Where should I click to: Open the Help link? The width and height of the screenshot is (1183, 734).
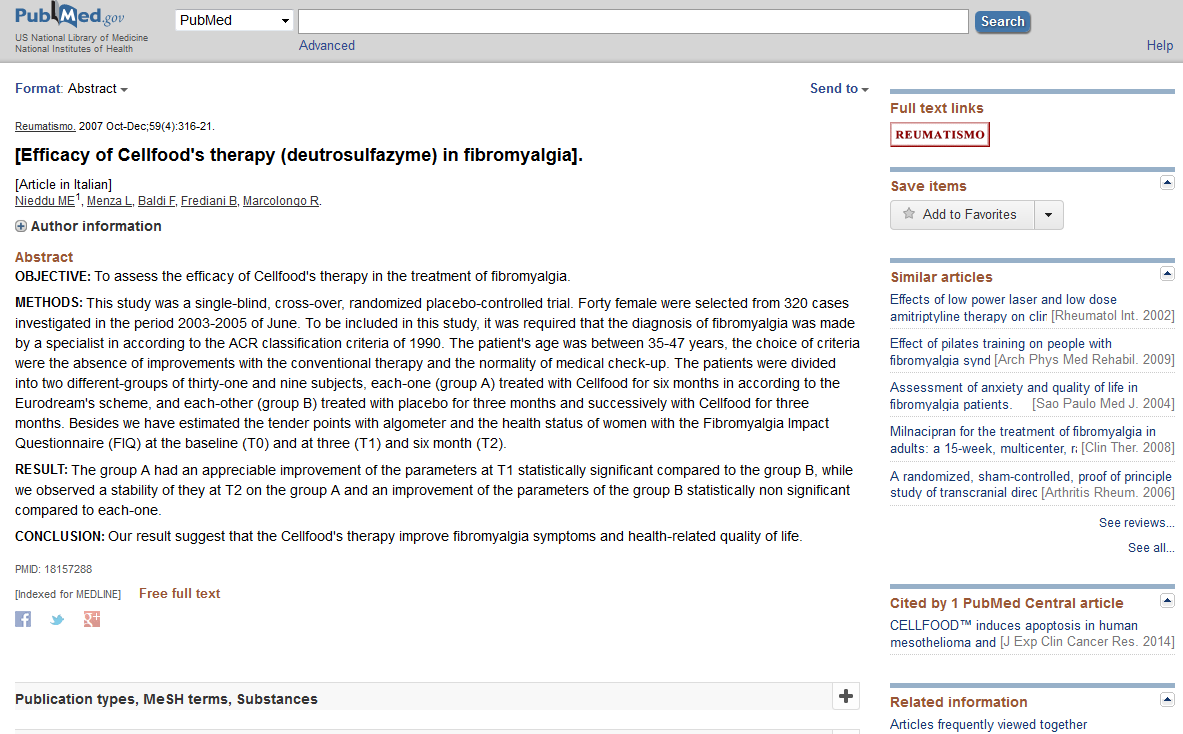[1160, 45]
